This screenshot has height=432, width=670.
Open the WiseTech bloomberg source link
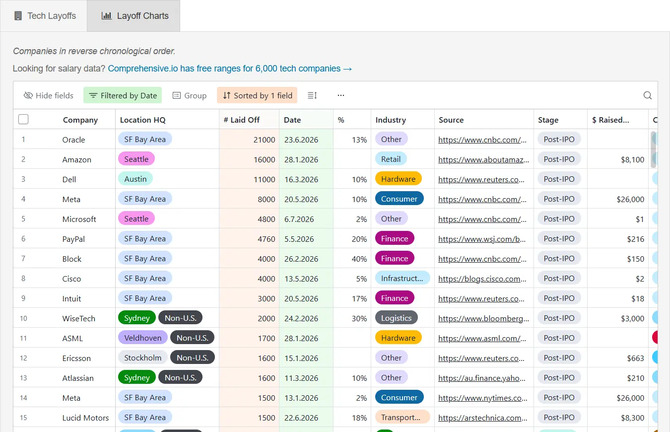coord(484,318)
